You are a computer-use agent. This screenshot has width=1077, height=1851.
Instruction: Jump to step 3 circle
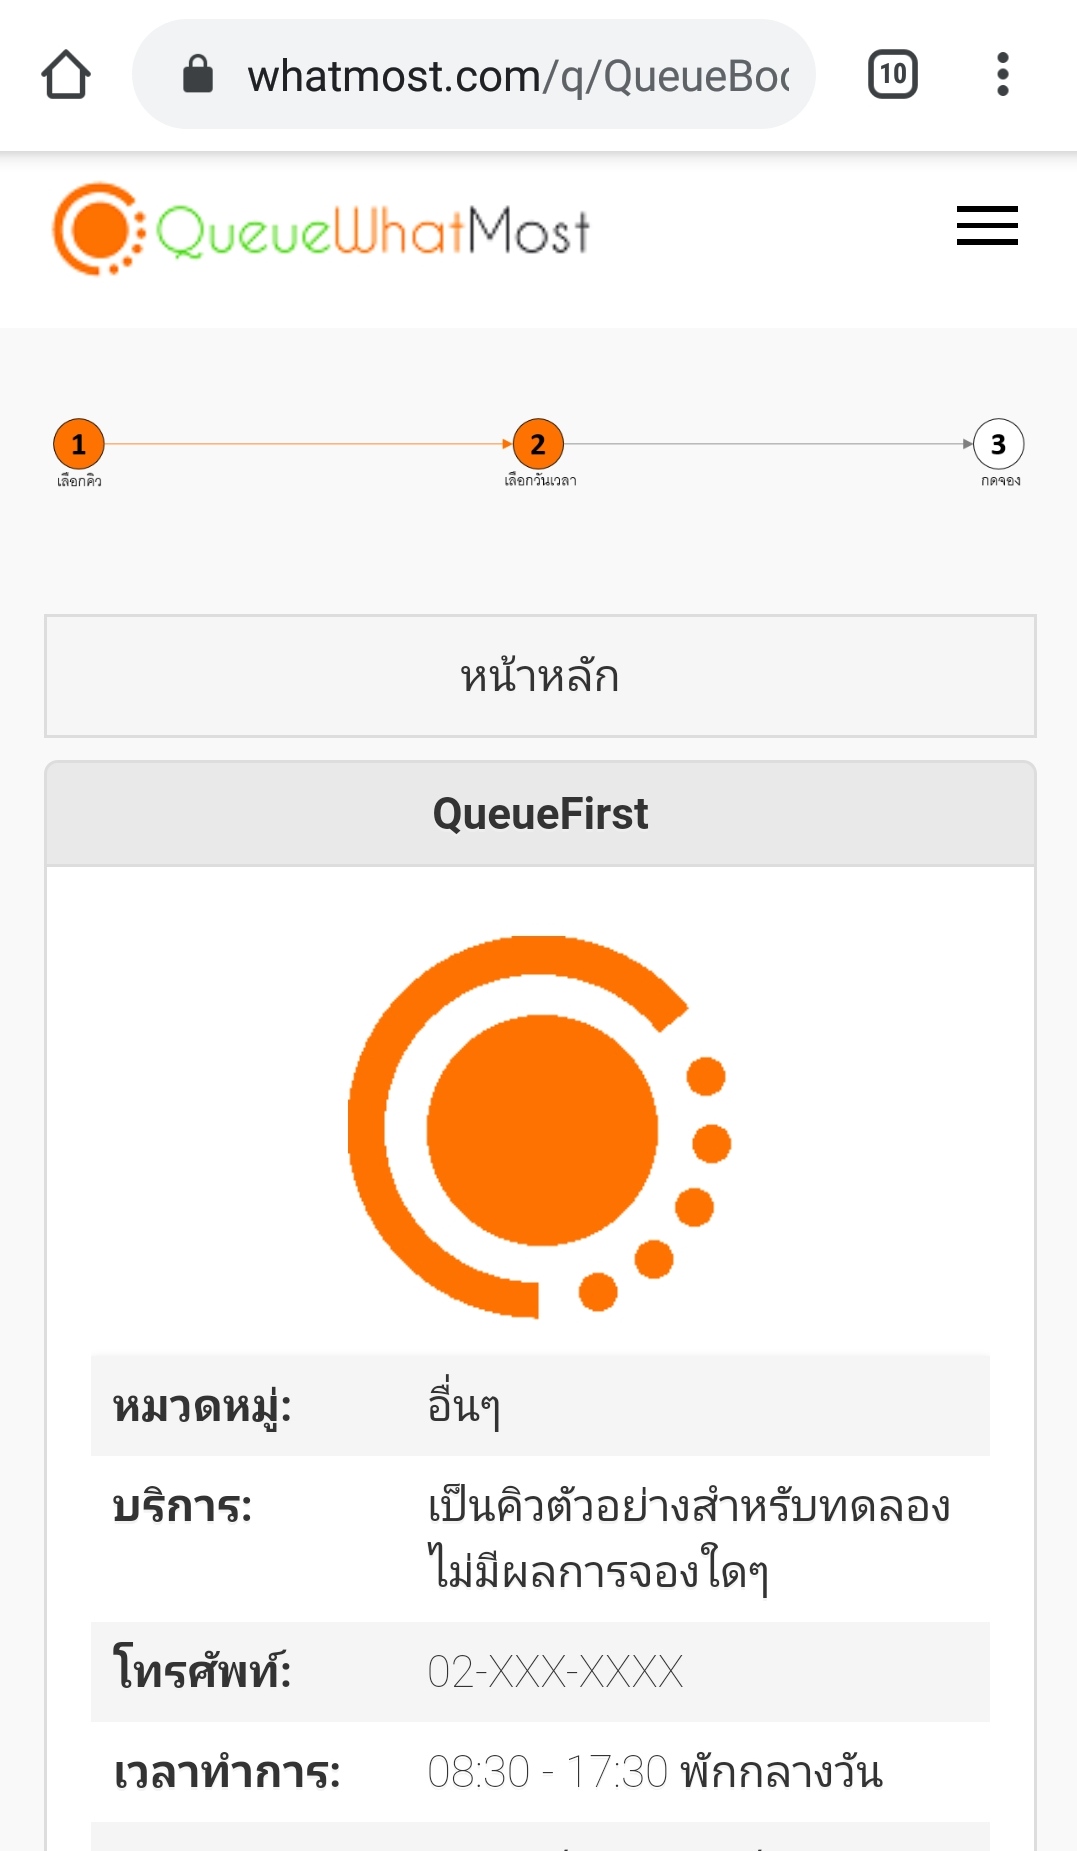tap(998, 444)
